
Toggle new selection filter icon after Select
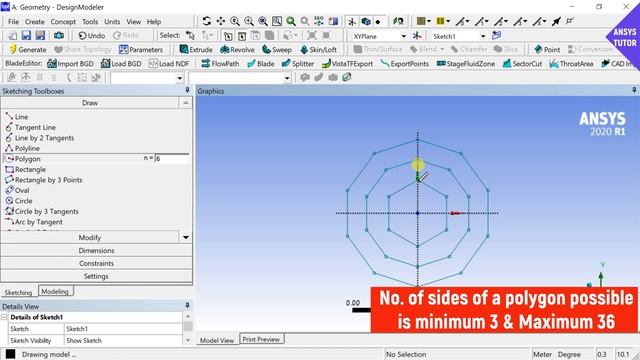[x=190, y=36]
